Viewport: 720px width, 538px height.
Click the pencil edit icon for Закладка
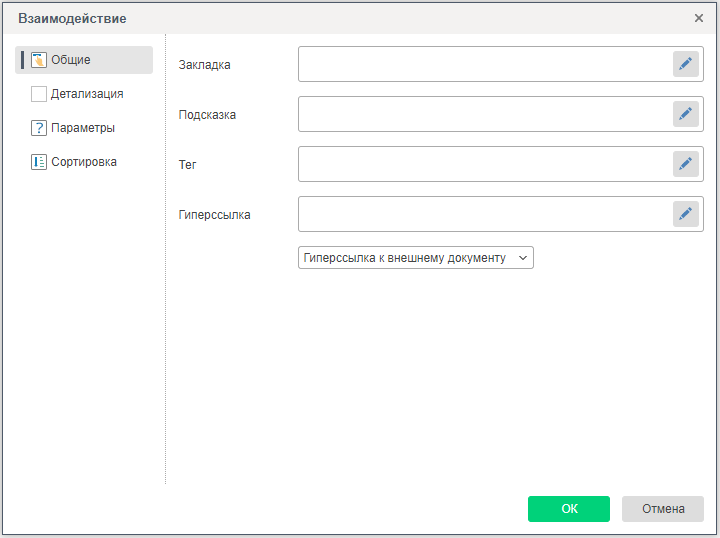[685, 64]
